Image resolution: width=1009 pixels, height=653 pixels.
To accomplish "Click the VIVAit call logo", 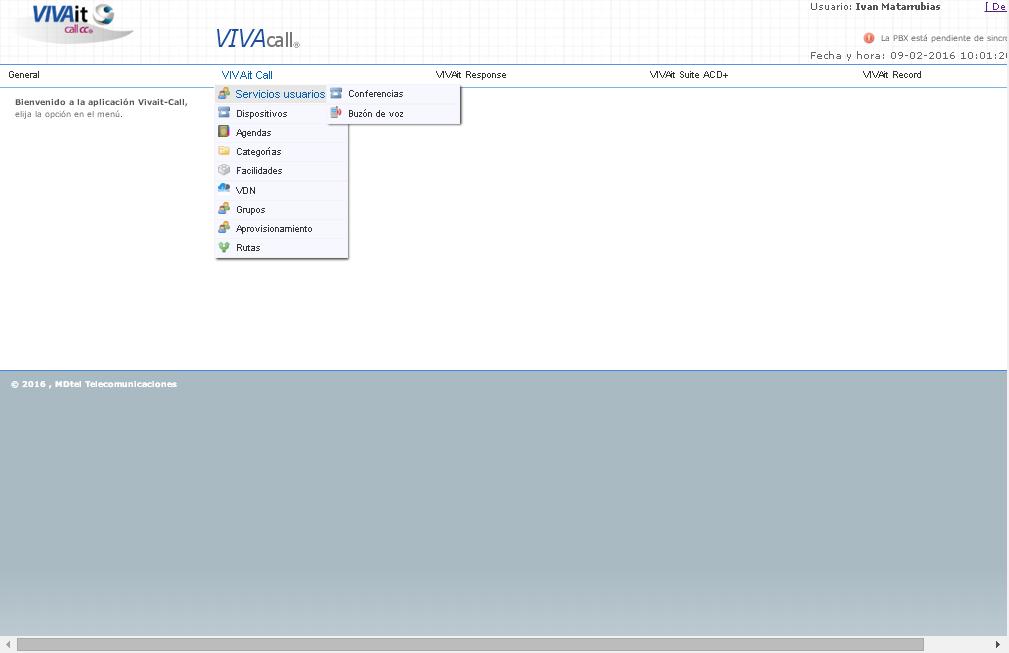I will pos(73,21).
